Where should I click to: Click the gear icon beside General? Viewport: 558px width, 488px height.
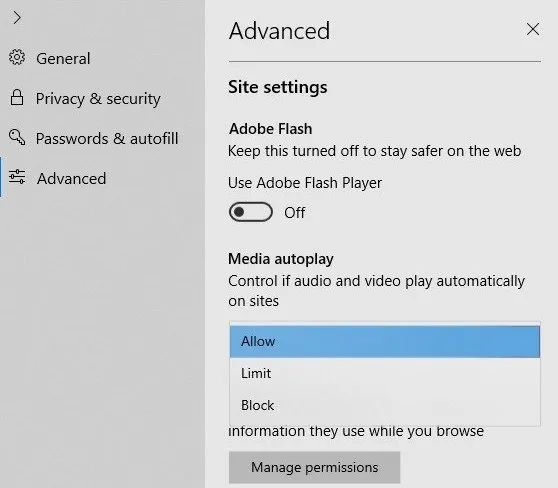(17, 57)
